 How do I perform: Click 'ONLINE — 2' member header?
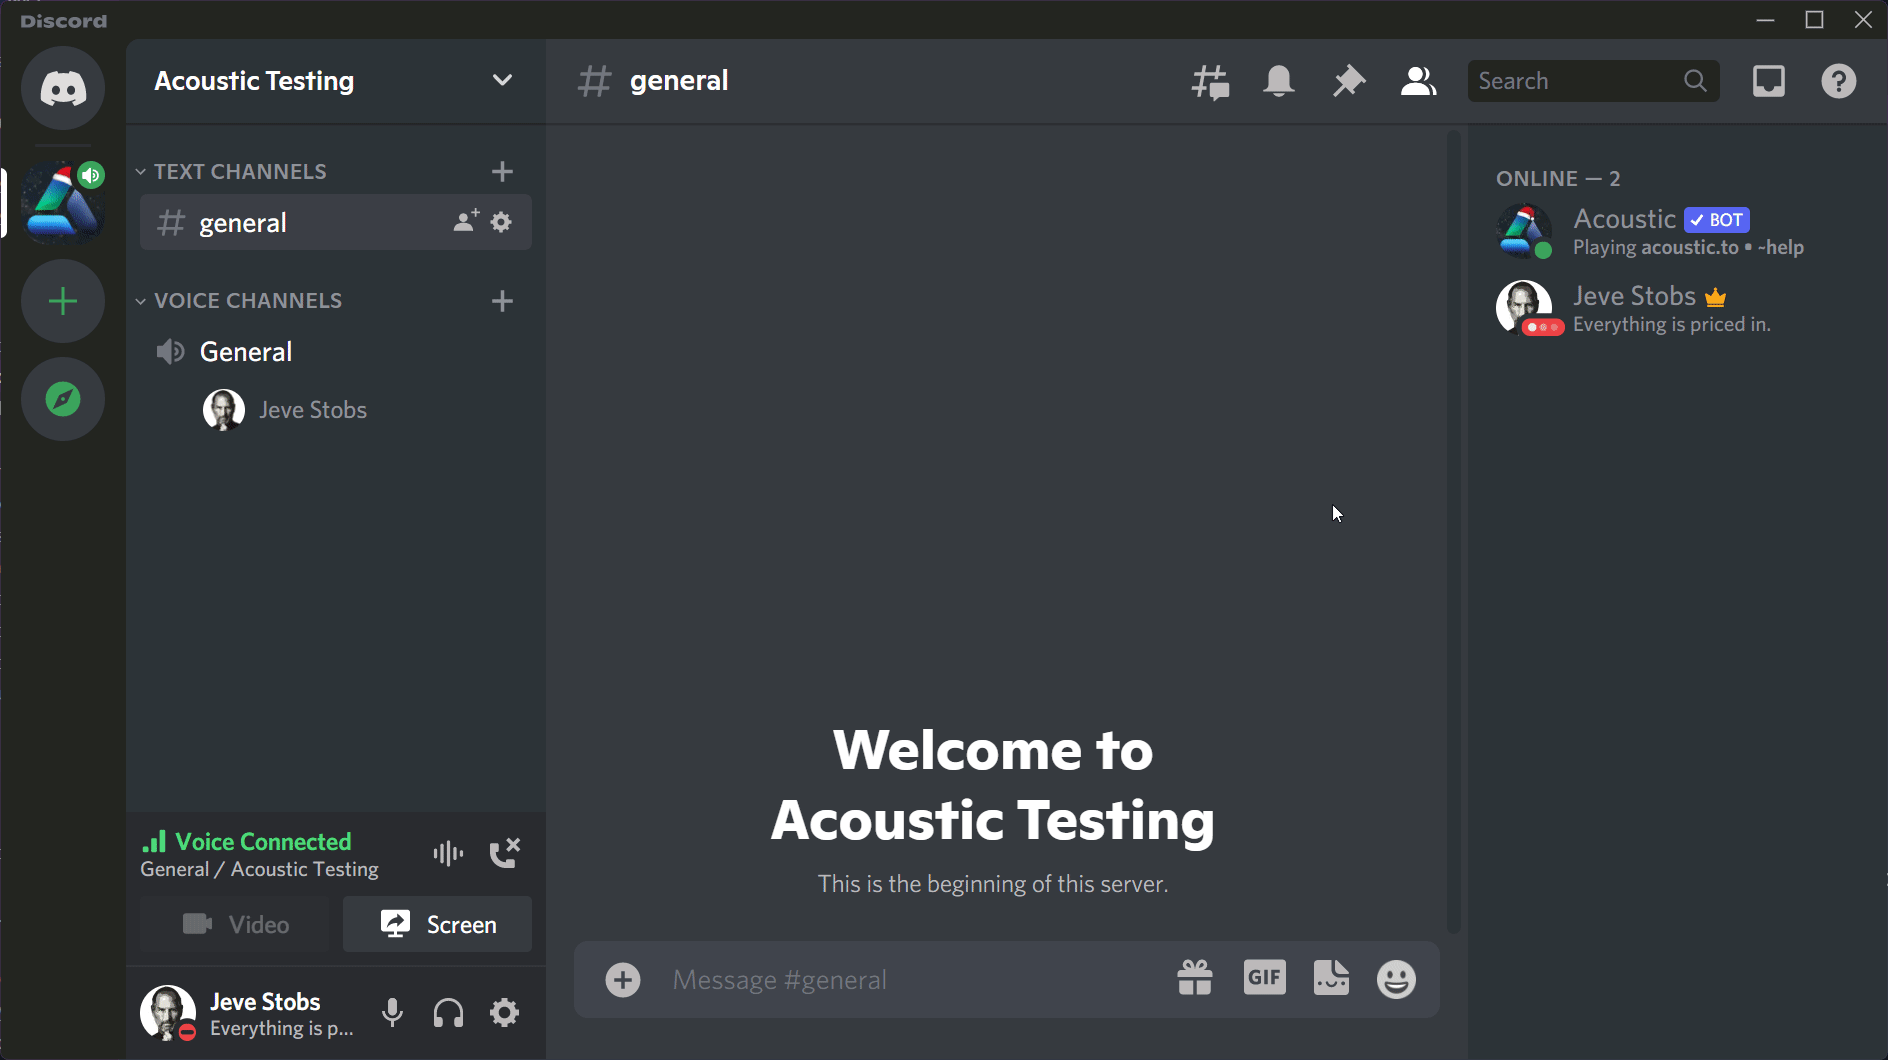(1558, 179)
